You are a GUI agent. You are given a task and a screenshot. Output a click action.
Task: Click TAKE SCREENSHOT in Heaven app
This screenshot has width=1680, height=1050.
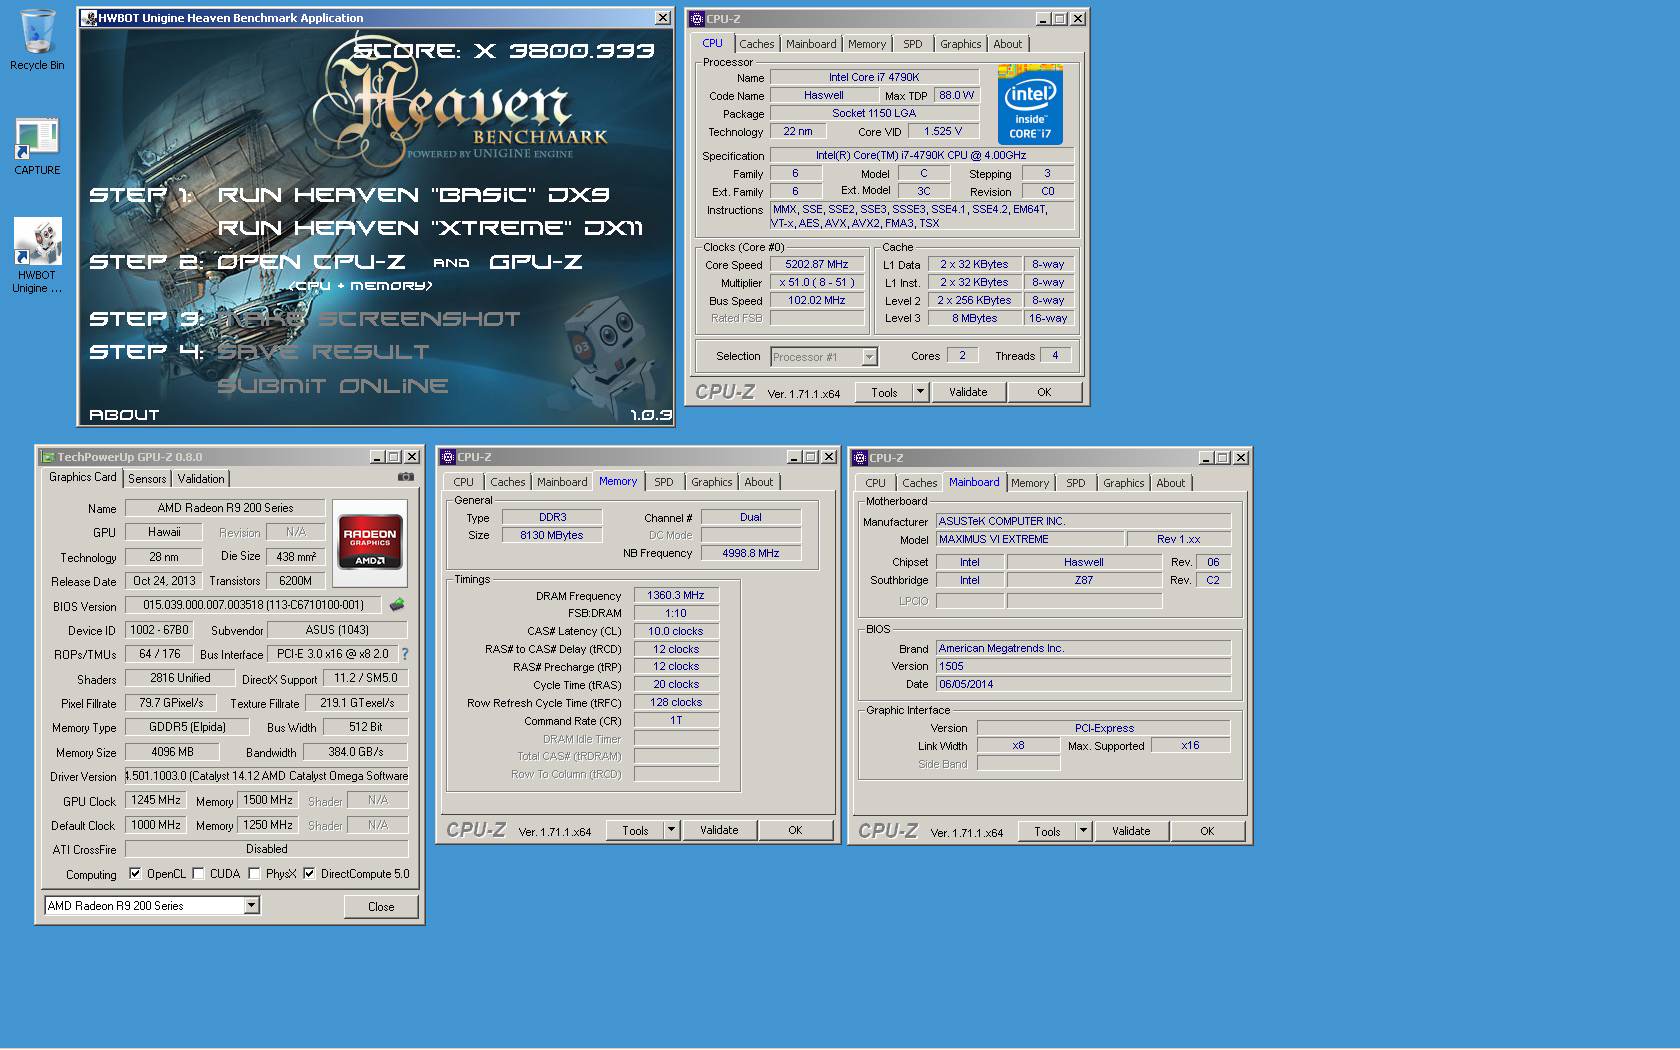coord(369,319)
